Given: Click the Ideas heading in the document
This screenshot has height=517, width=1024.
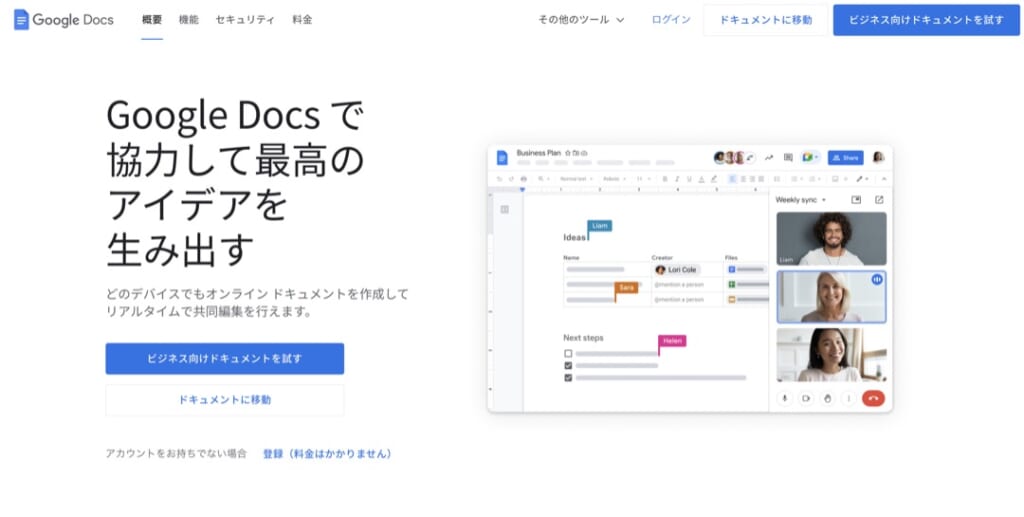Looking at the screenshot, I should pyautogui.click(x=575, y=238).
